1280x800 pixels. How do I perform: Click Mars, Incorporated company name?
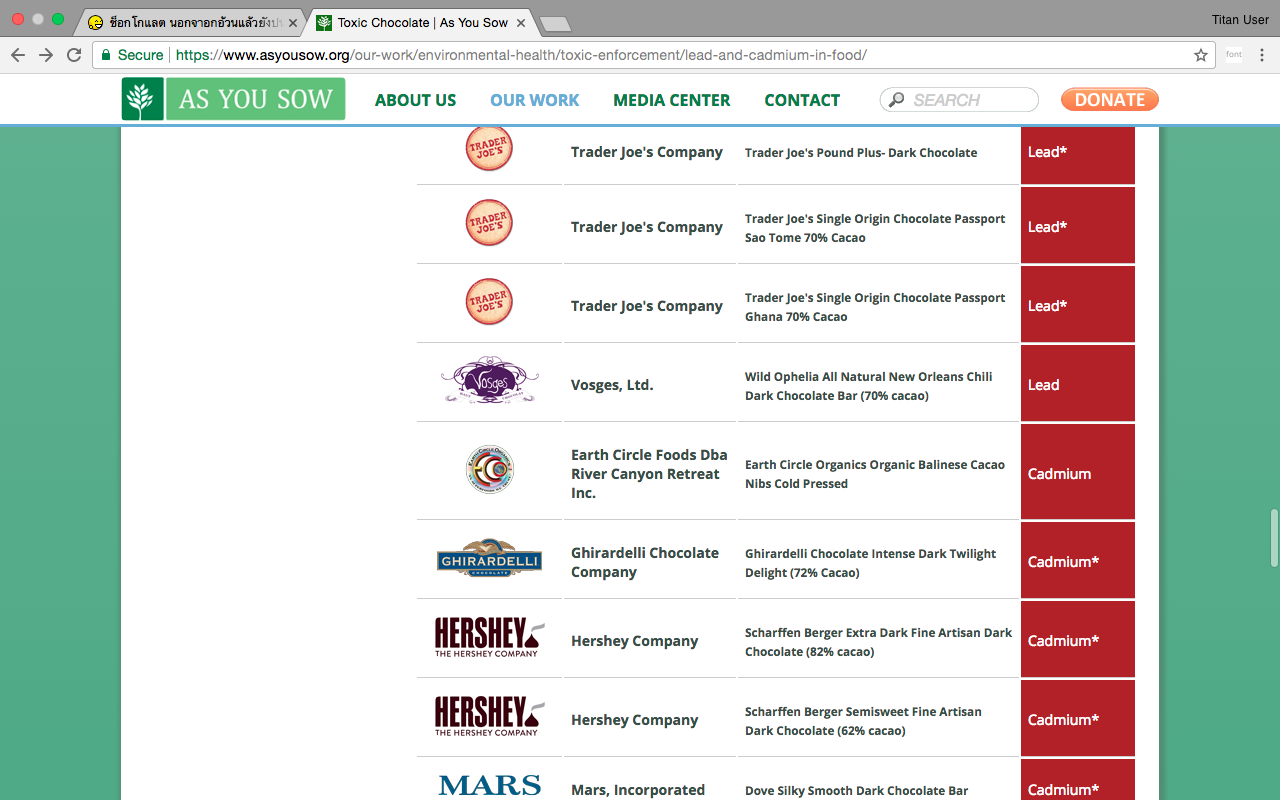[x=638, y=790]
